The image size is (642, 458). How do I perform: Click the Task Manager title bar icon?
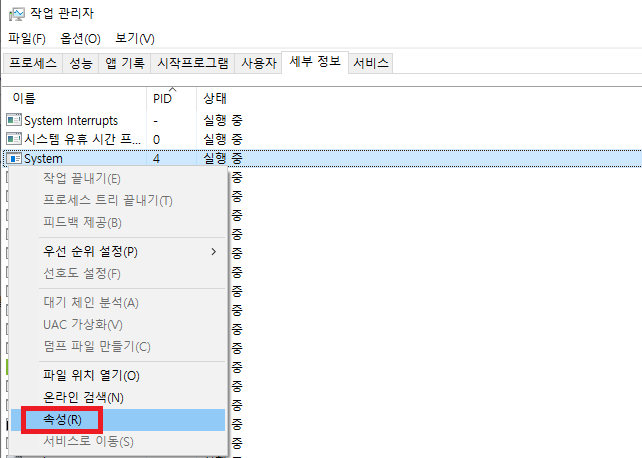16,13
